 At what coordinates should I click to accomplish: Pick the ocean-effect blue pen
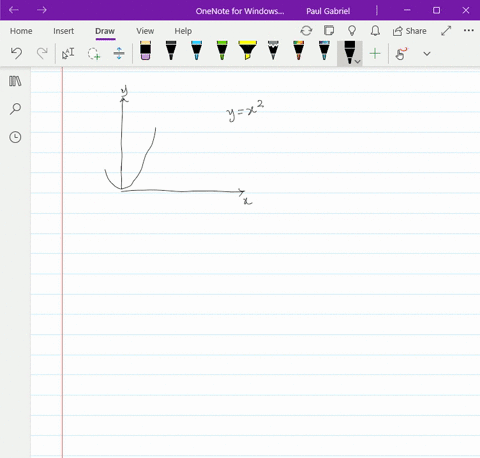(324, 51)
